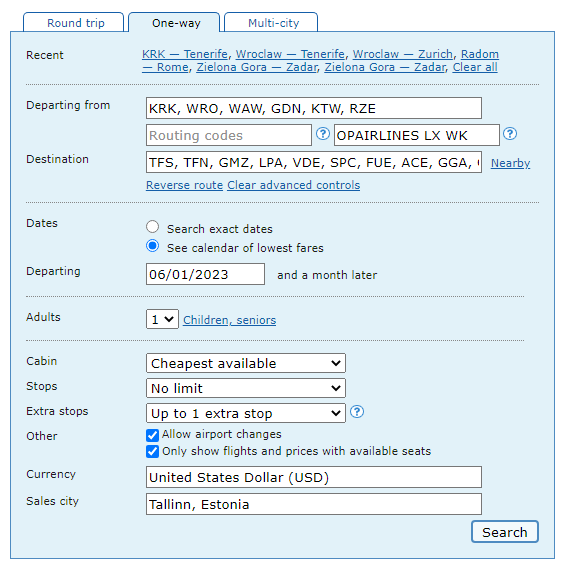Click the Currency field
This screenshot has width=565, height=565.
coord(314,477)
